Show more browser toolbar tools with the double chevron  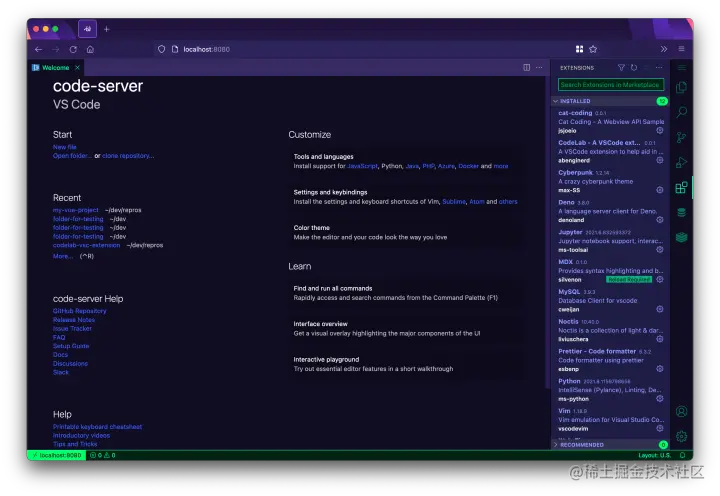coord(664,49)
